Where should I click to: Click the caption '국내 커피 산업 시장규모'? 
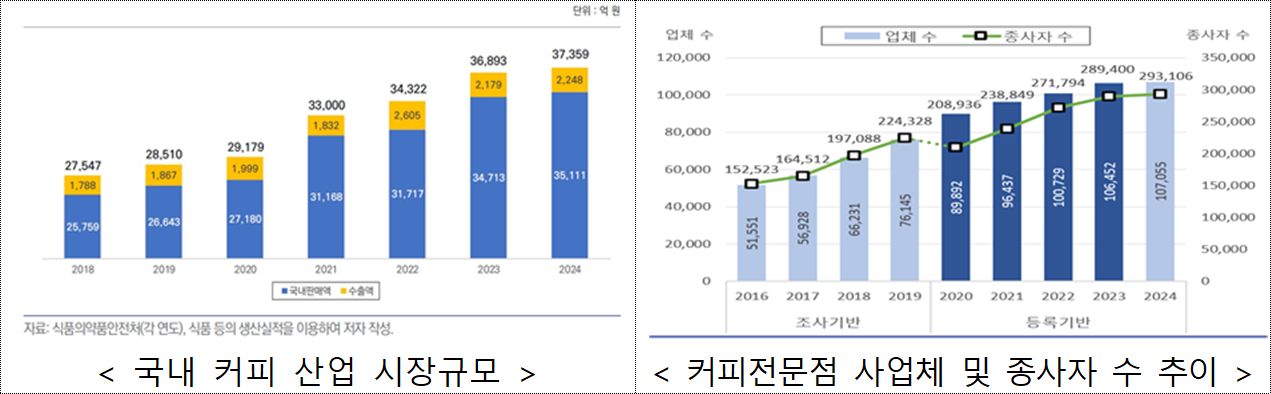click(x=318, y=373)
